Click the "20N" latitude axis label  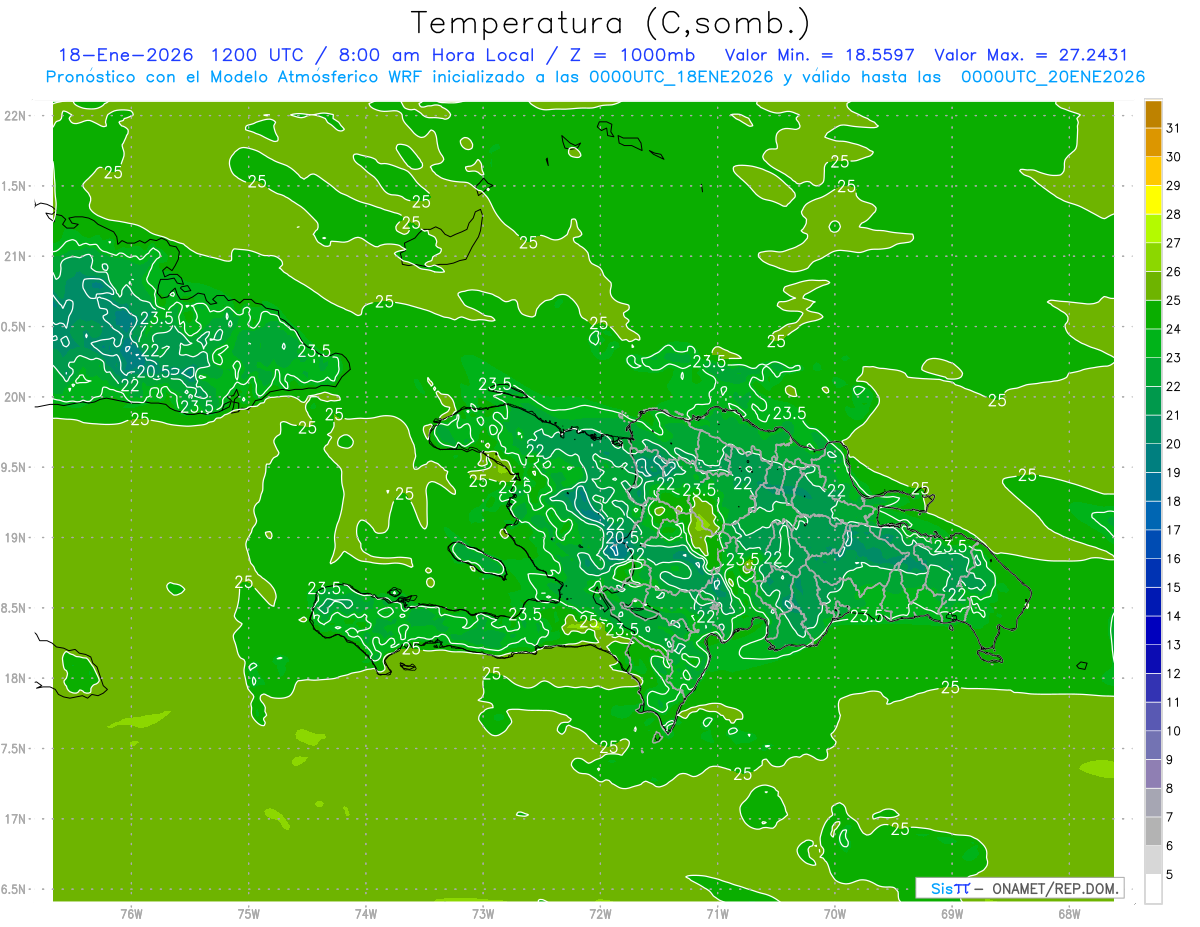16,397
